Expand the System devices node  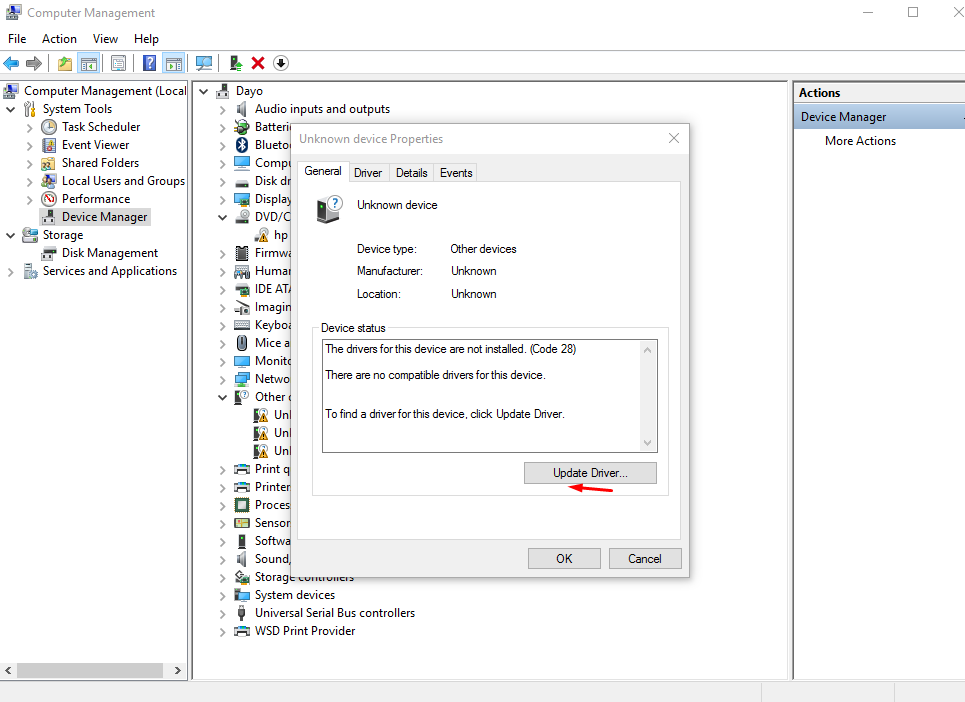(x=222, y=595)
